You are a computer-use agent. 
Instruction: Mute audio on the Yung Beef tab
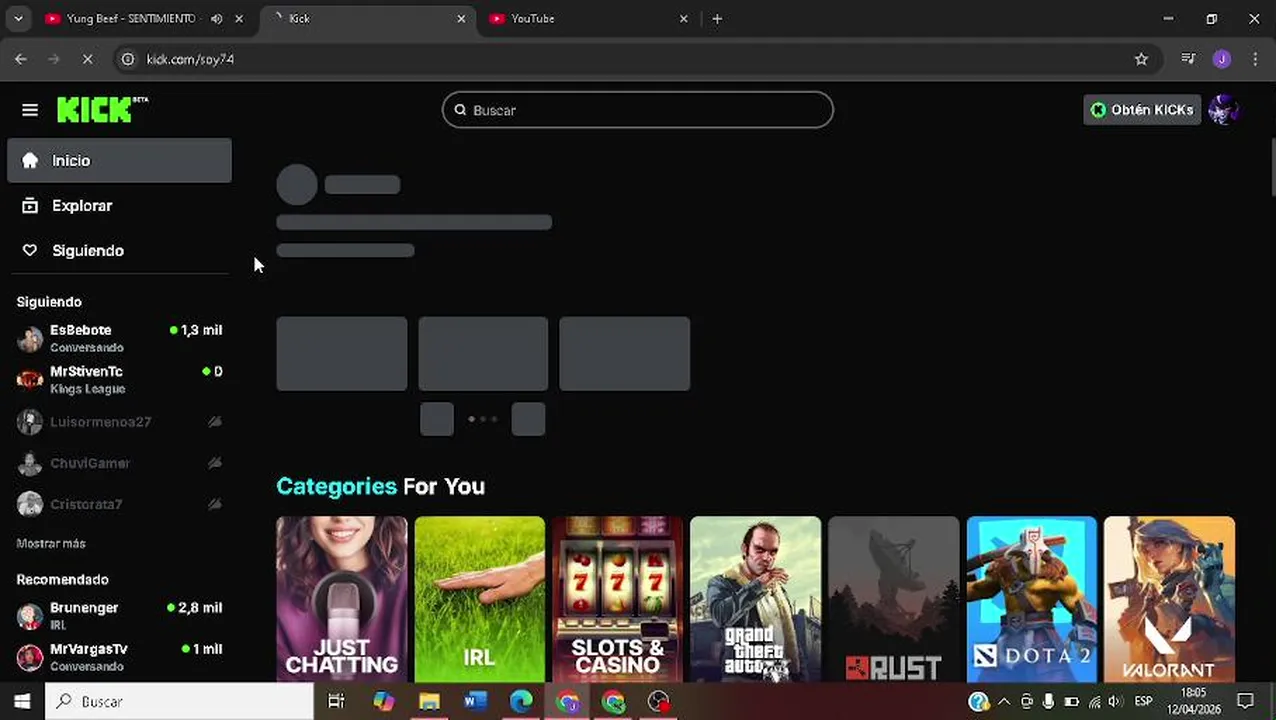point(216,18)
